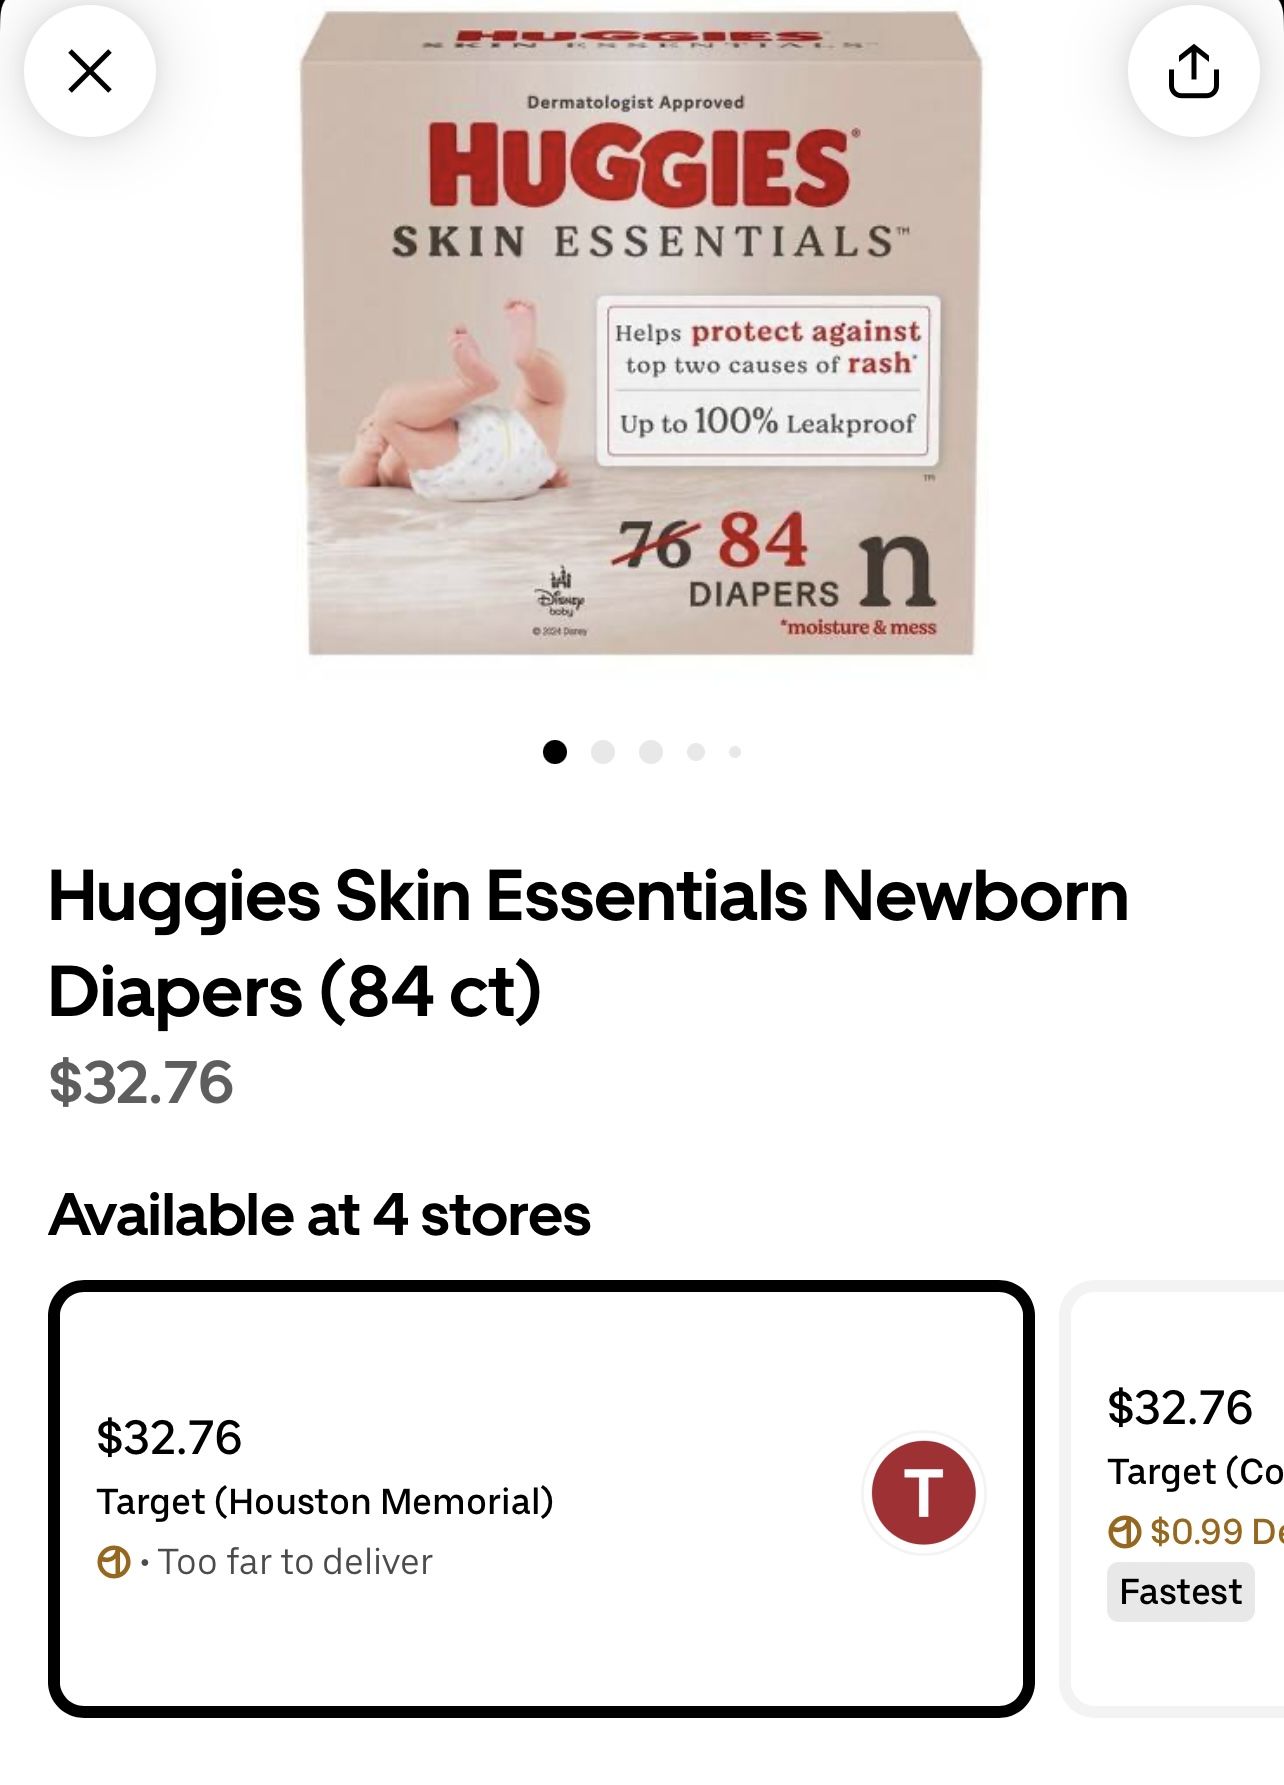
Task: Tap the red Target T logo
Action: [923, 1493]
